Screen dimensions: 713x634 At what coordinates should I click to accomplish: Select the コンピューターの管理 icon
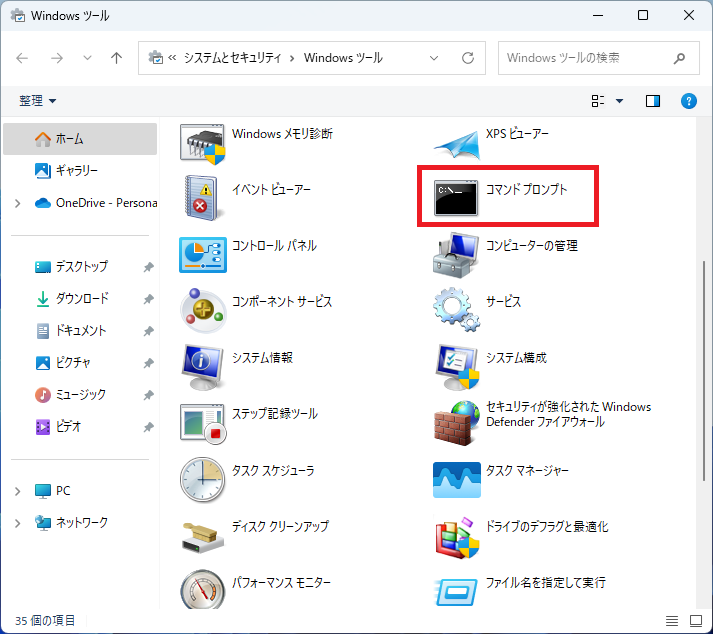456,255
